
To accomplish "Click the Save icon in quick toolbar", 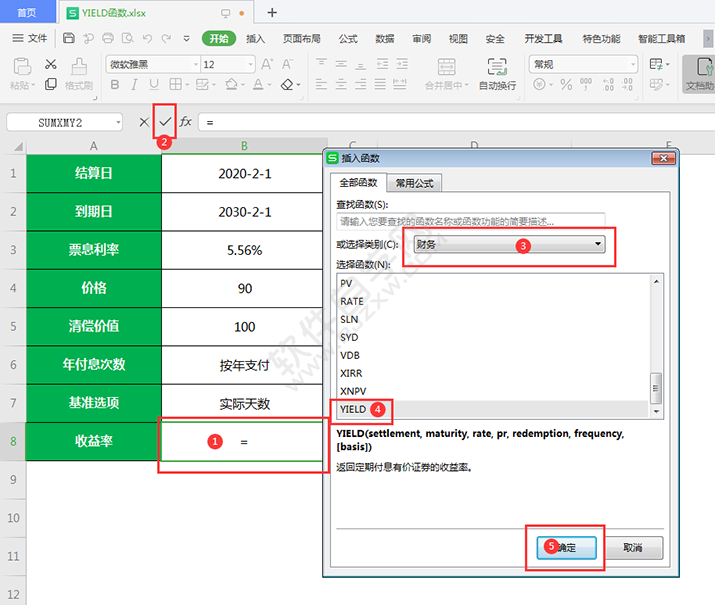I will [68, 38].
